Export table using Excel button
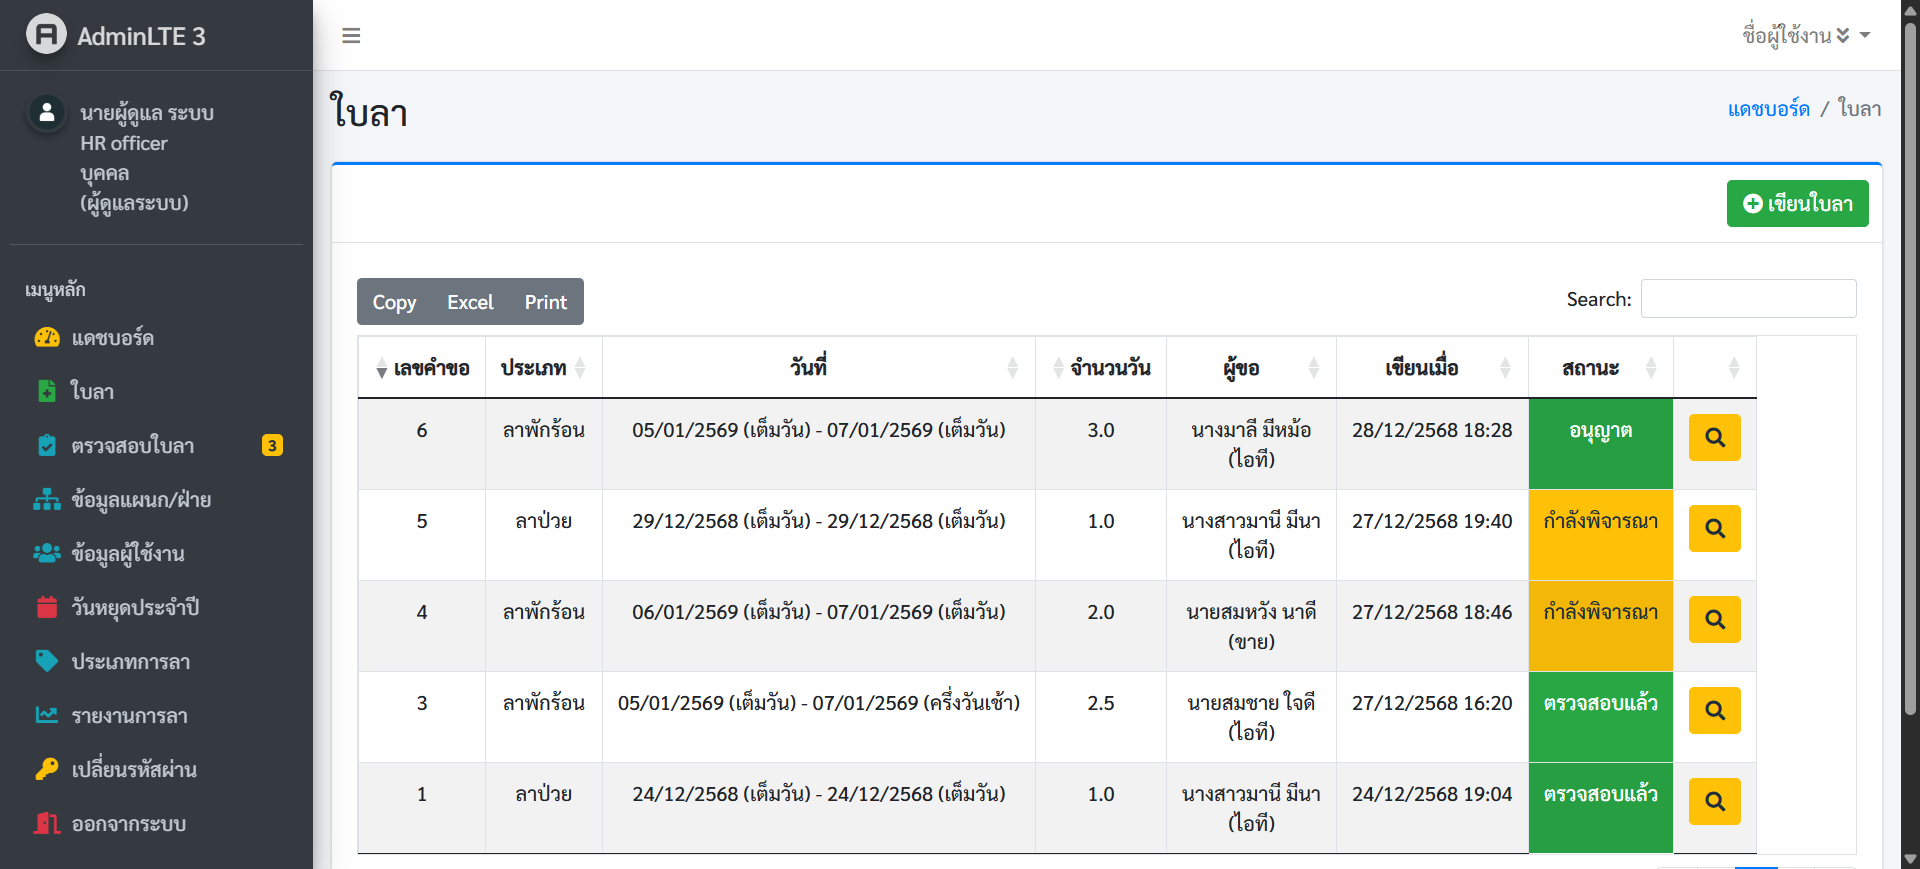Image resolution: width=1920 pixels, height=869 pixels. pos(470,302)
